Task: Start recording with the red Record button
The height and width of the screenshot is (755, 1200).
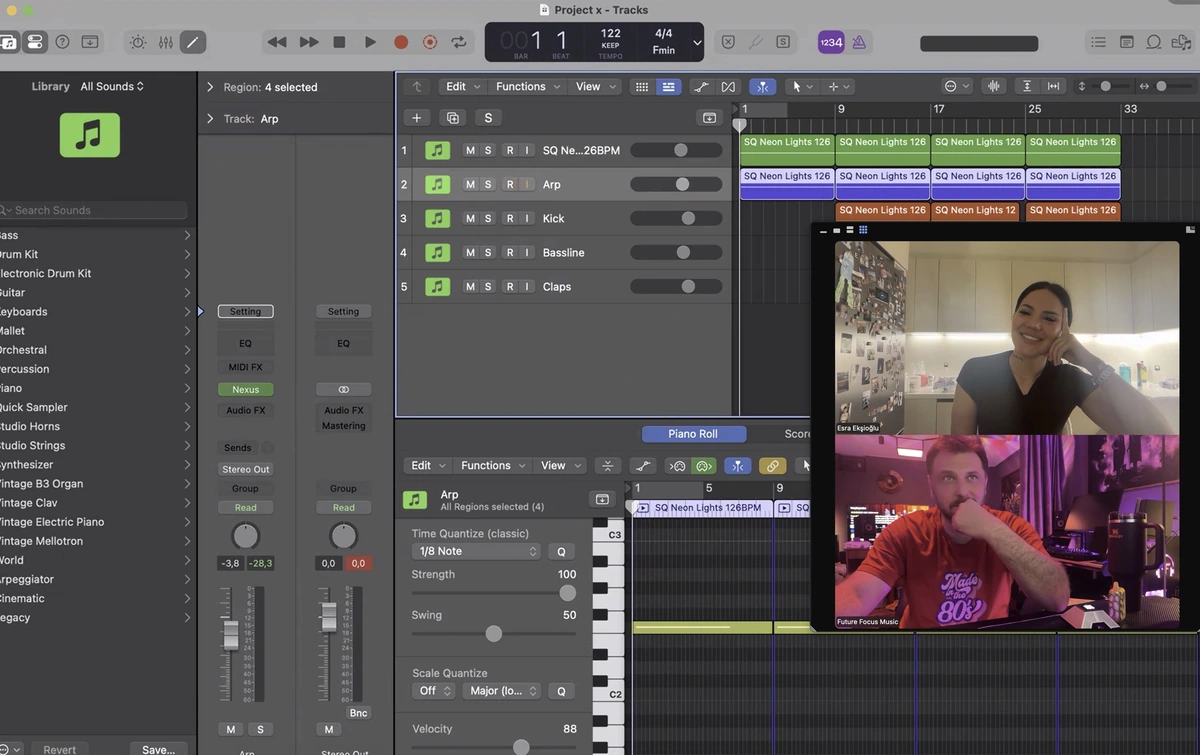Action: click(401, 42)
